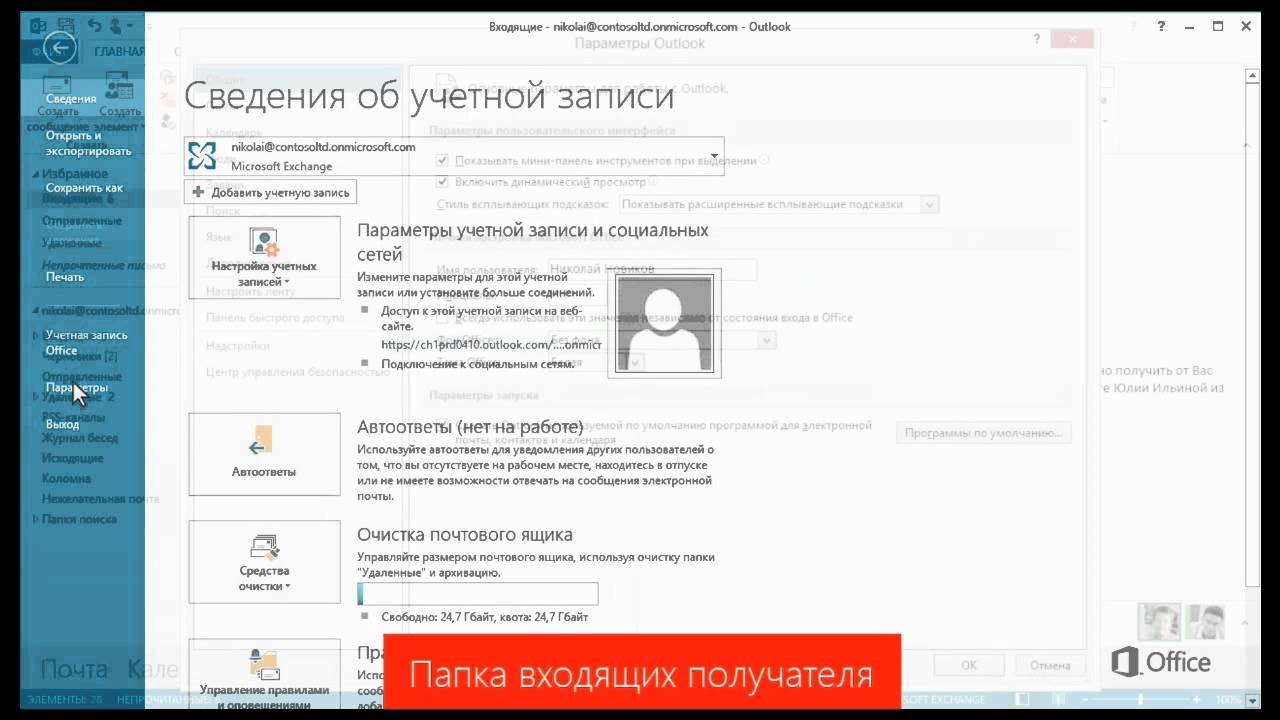The width and height of the screenshot is (1280, 720).
Task: Click Выход in backstage menu
Action: 62,424
